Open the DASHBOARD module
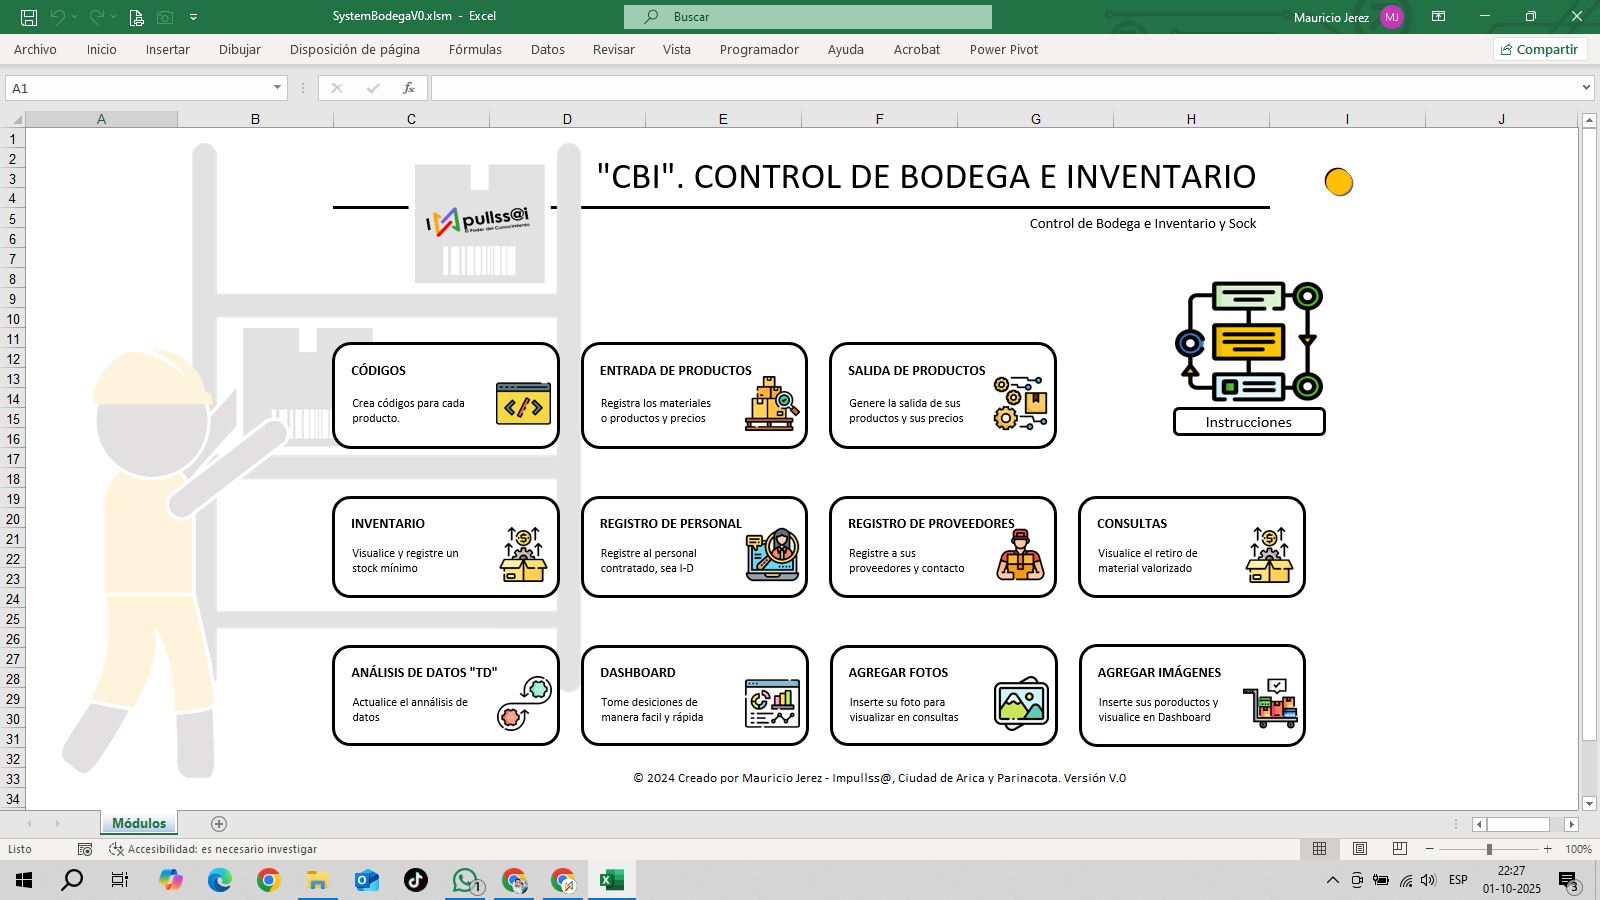1600x900 pixels. coord(694,695)
